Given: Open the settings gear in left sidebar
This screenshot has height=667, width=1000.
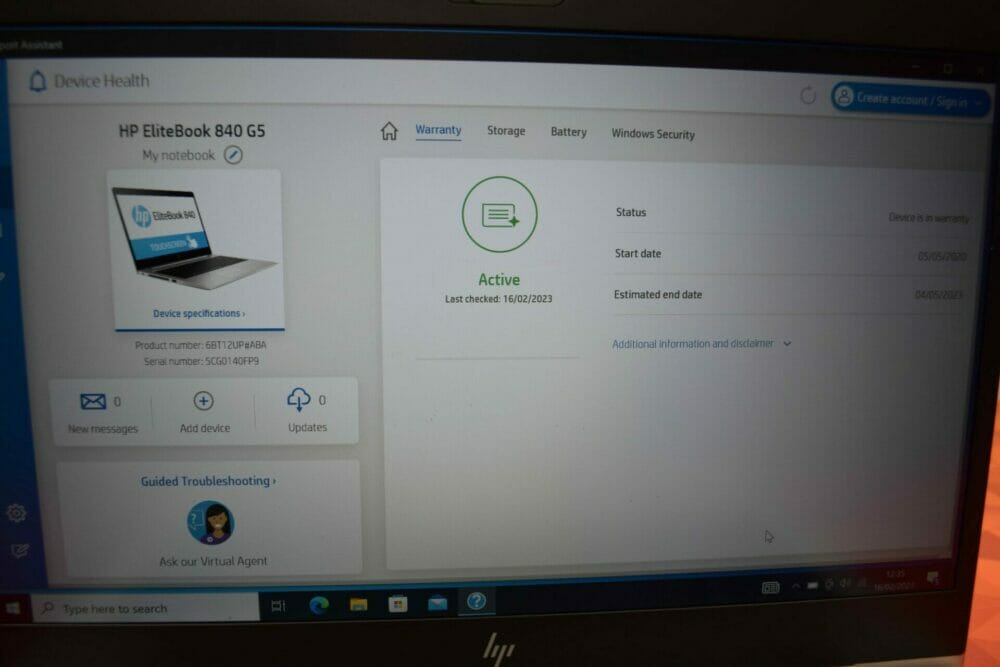Looking at the screenshot, I should point(17,513).
